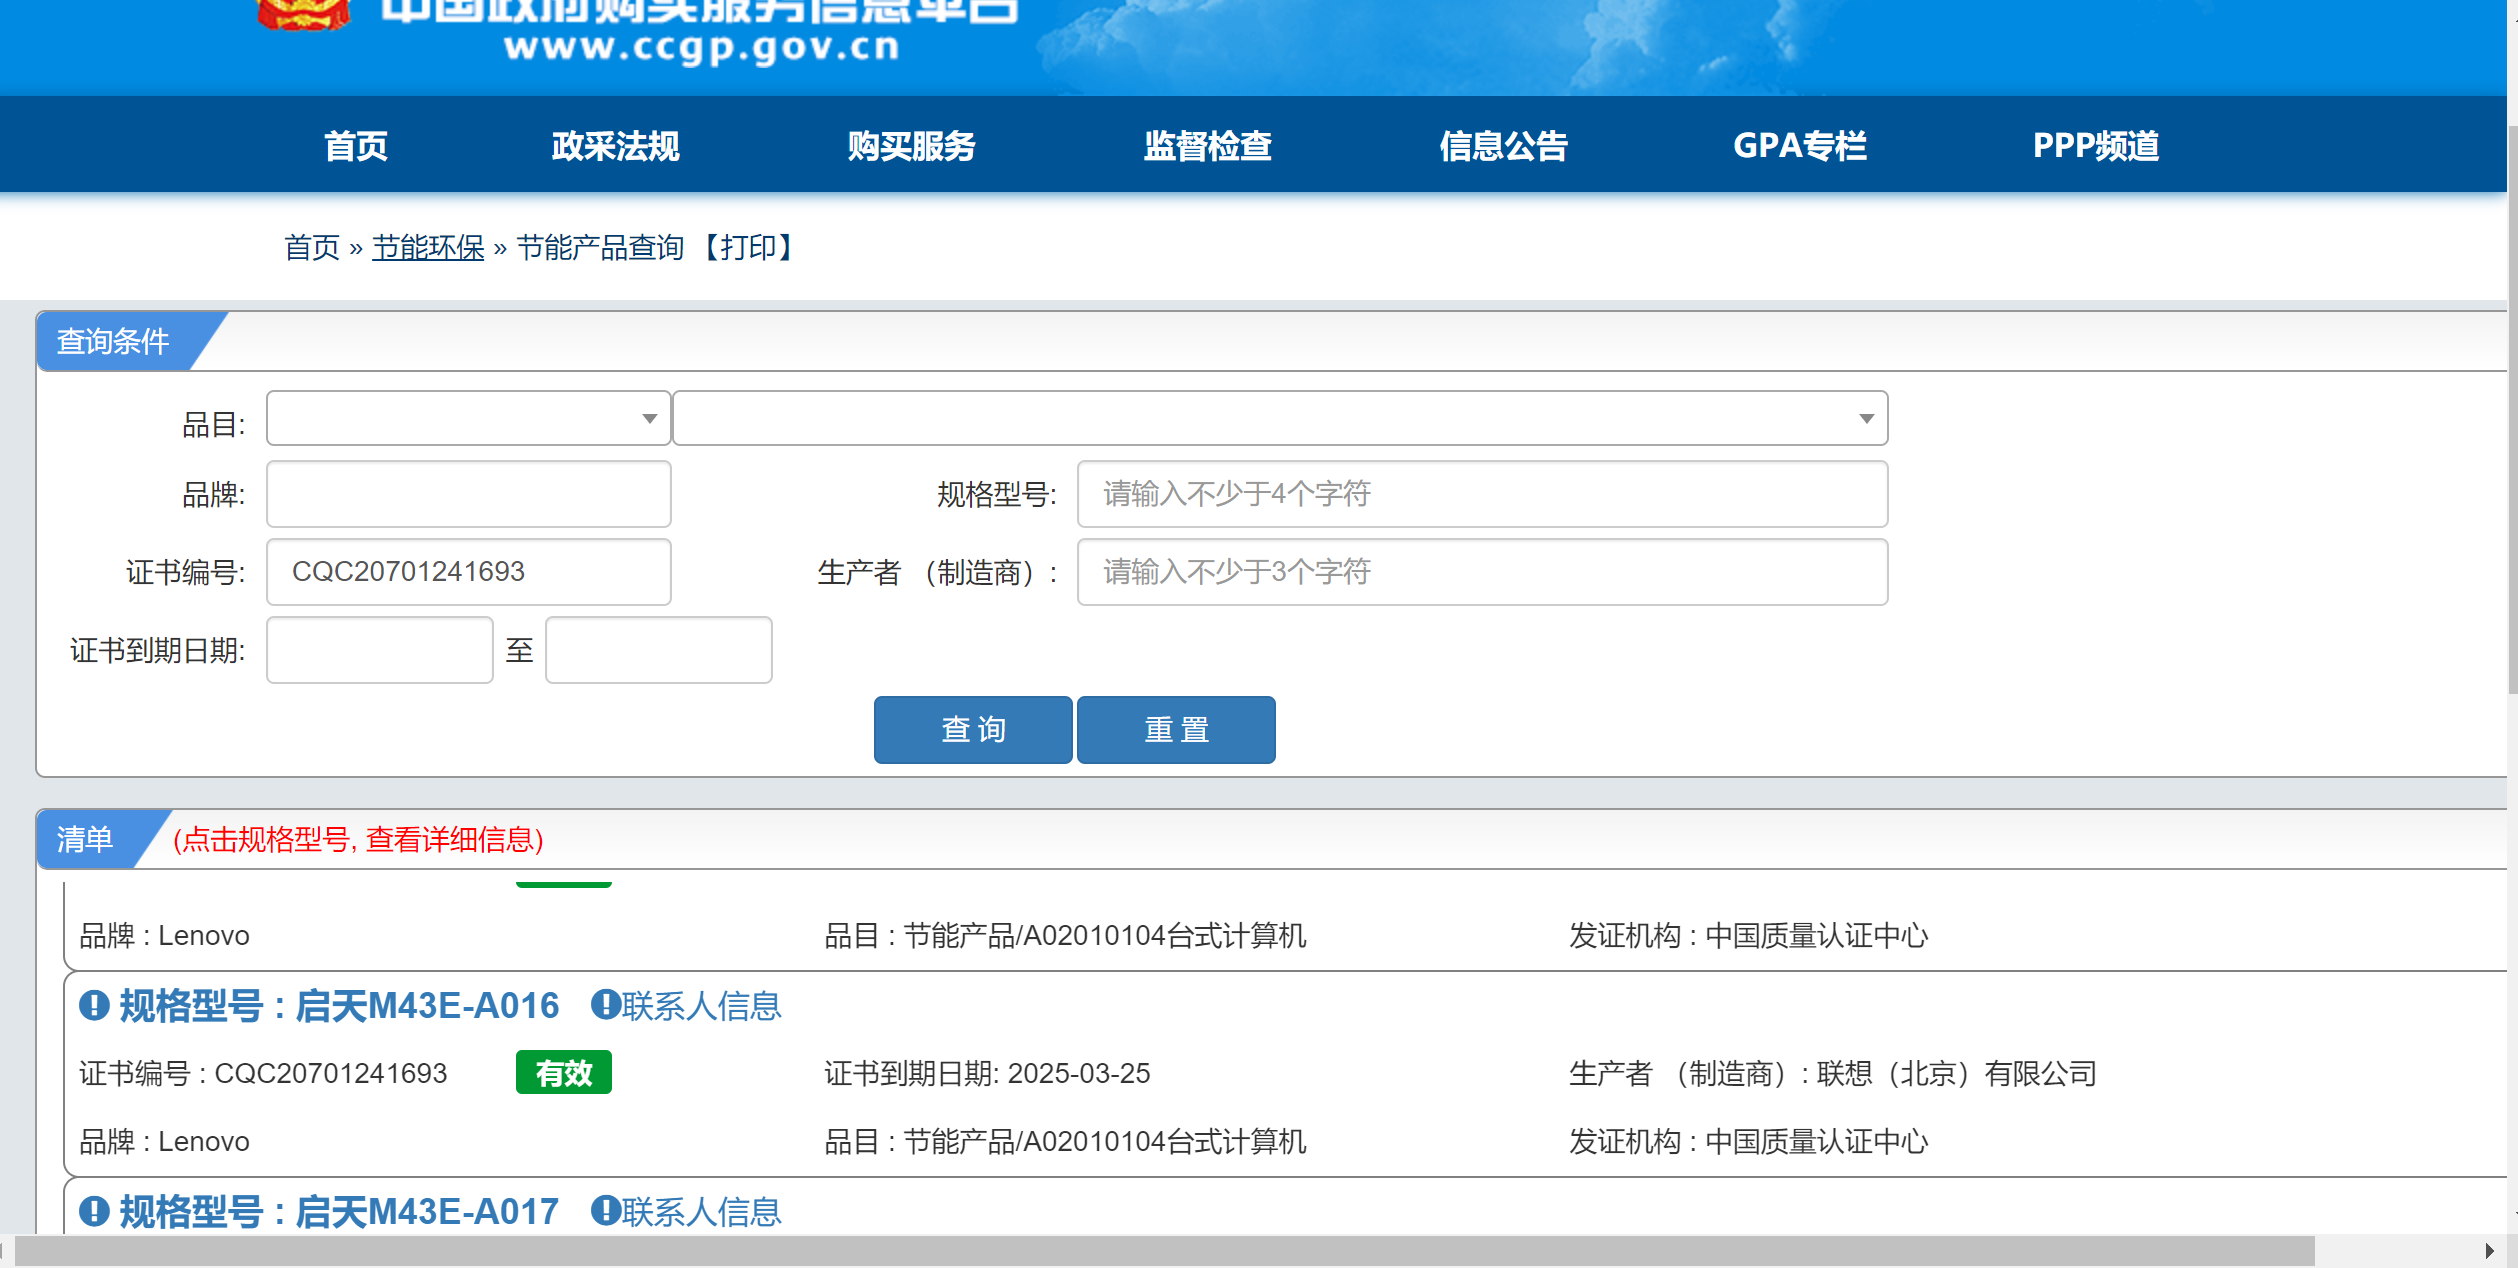Click the www.ccgp.gov.cn site logo text
The image size is (2518, 1268).
[701, 46]
